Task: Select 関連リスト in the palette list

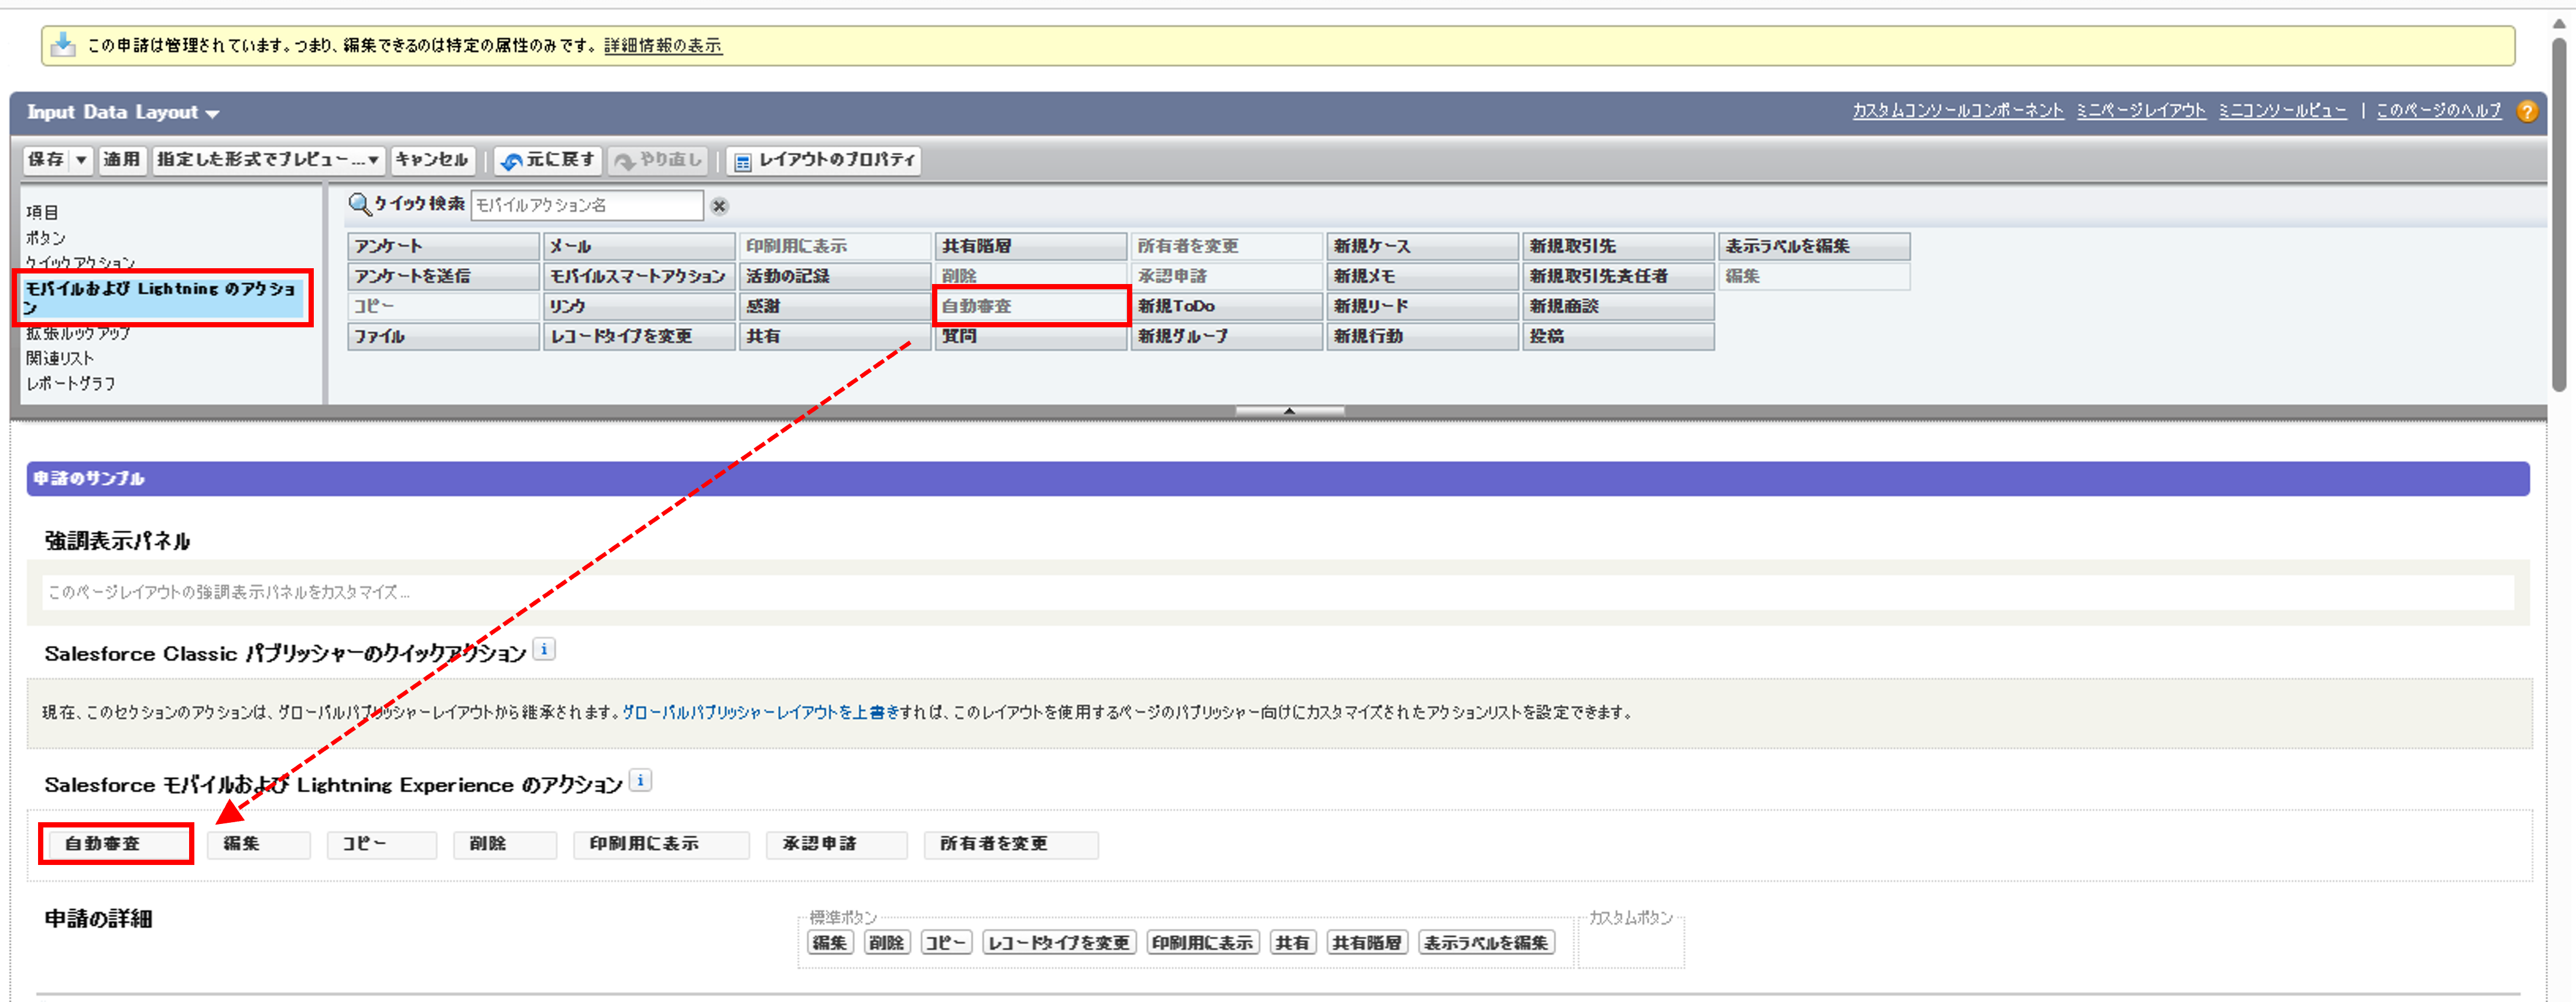Action: 60,358
